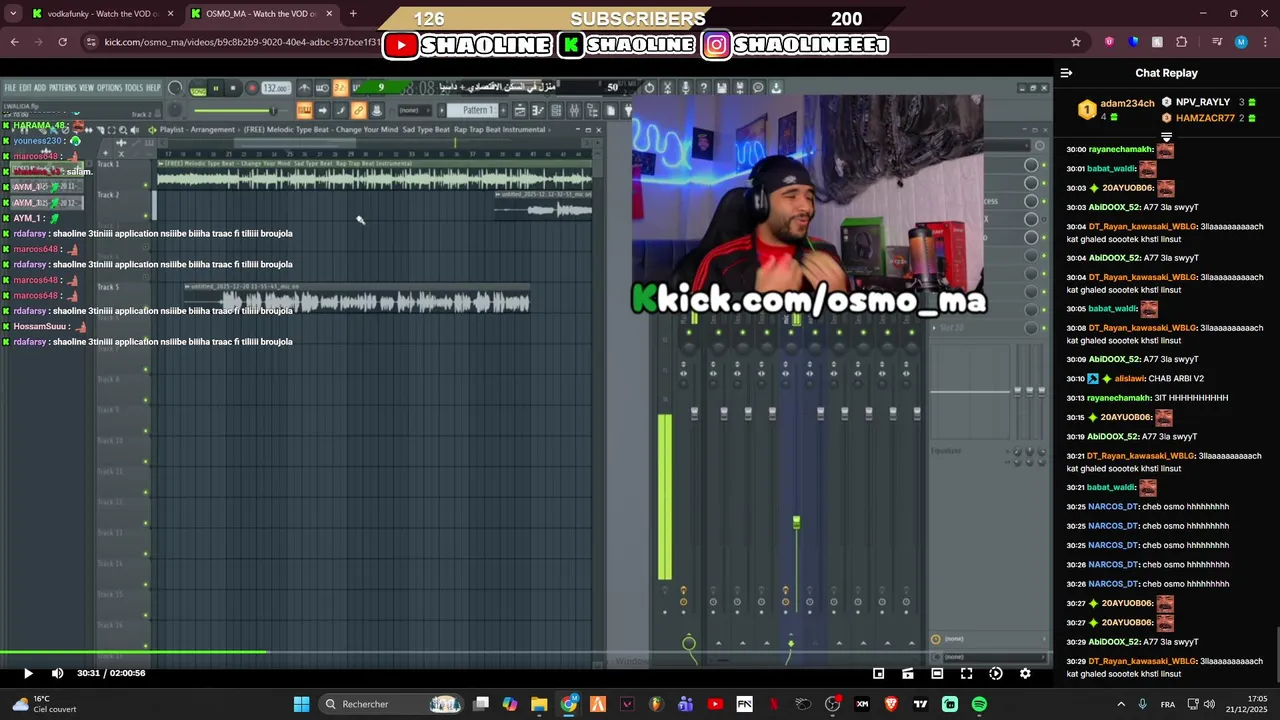Click the TOOLS menu in FL Studio video

click(134, 88)
